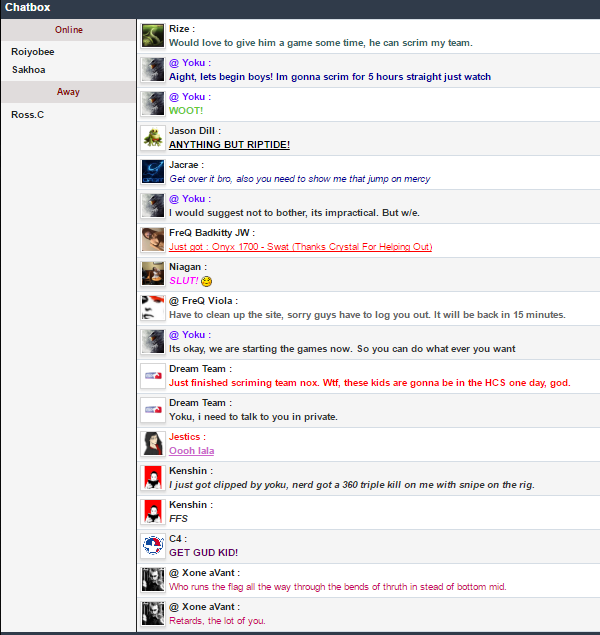Screen dimensions: 600x635
Task: Click 'I would suggest not to bother' message
Action: click(x=294, y=213)
